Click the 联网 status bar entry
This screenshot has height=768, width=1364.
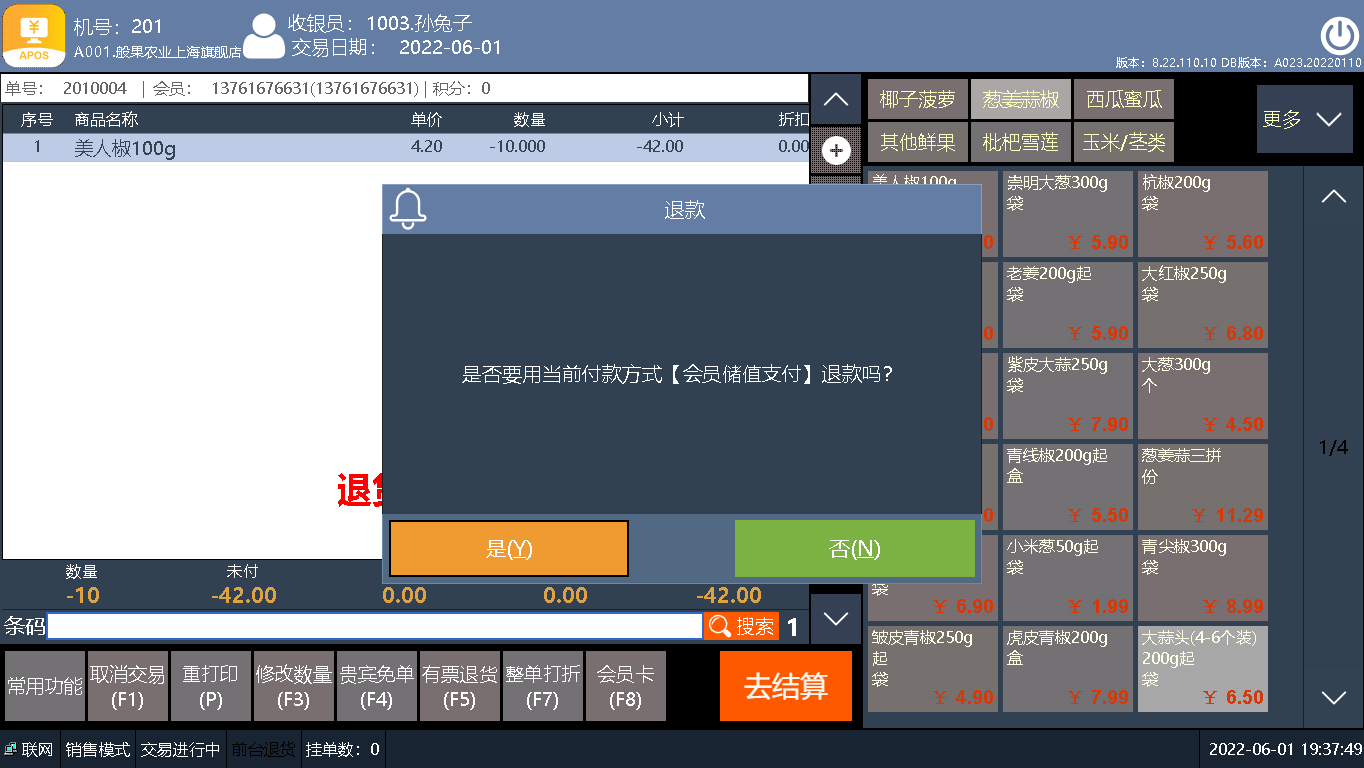29,749
